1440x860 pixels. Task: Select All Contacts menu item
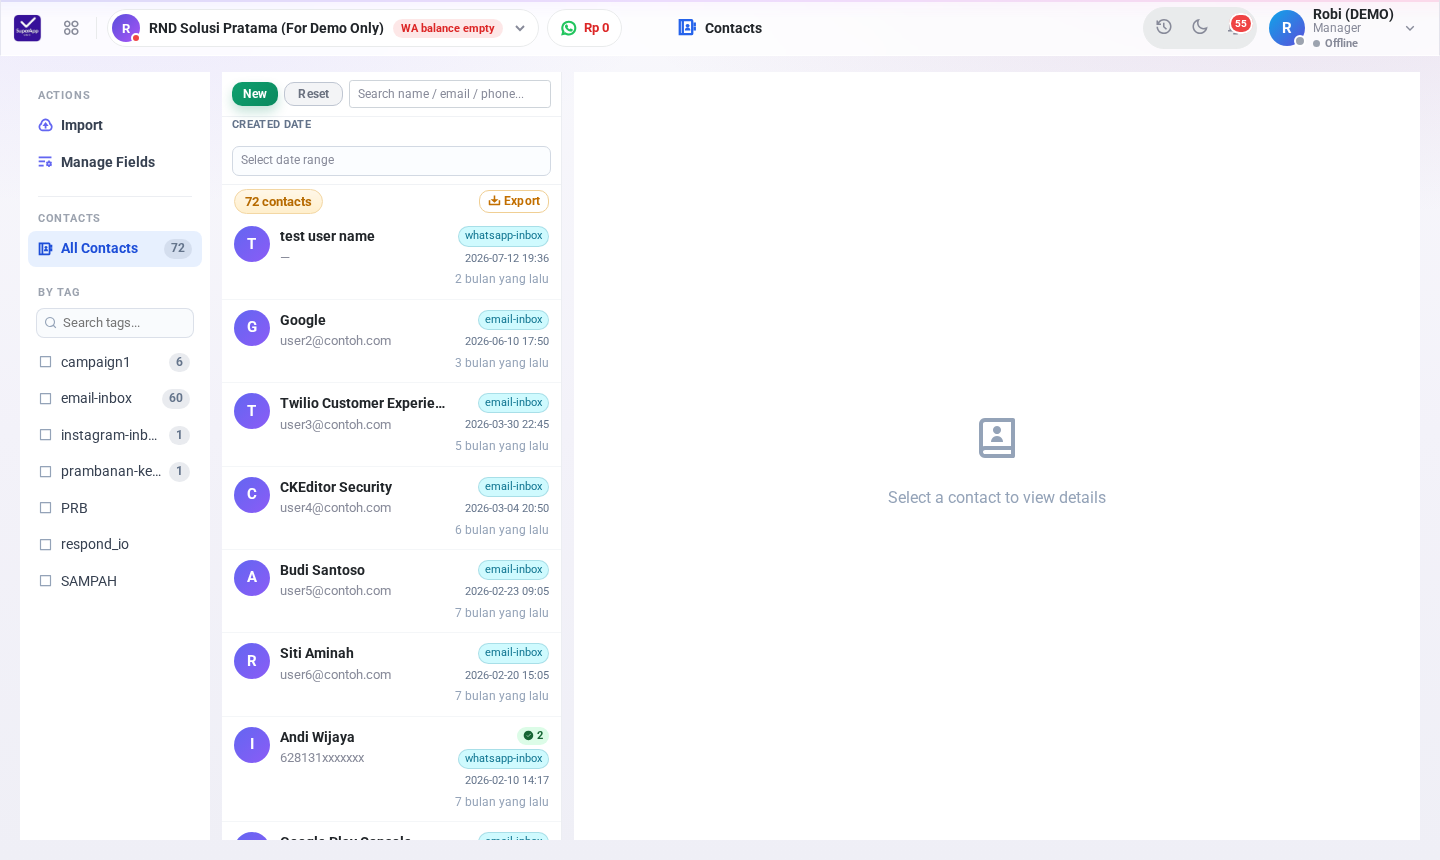pos(115,248)
